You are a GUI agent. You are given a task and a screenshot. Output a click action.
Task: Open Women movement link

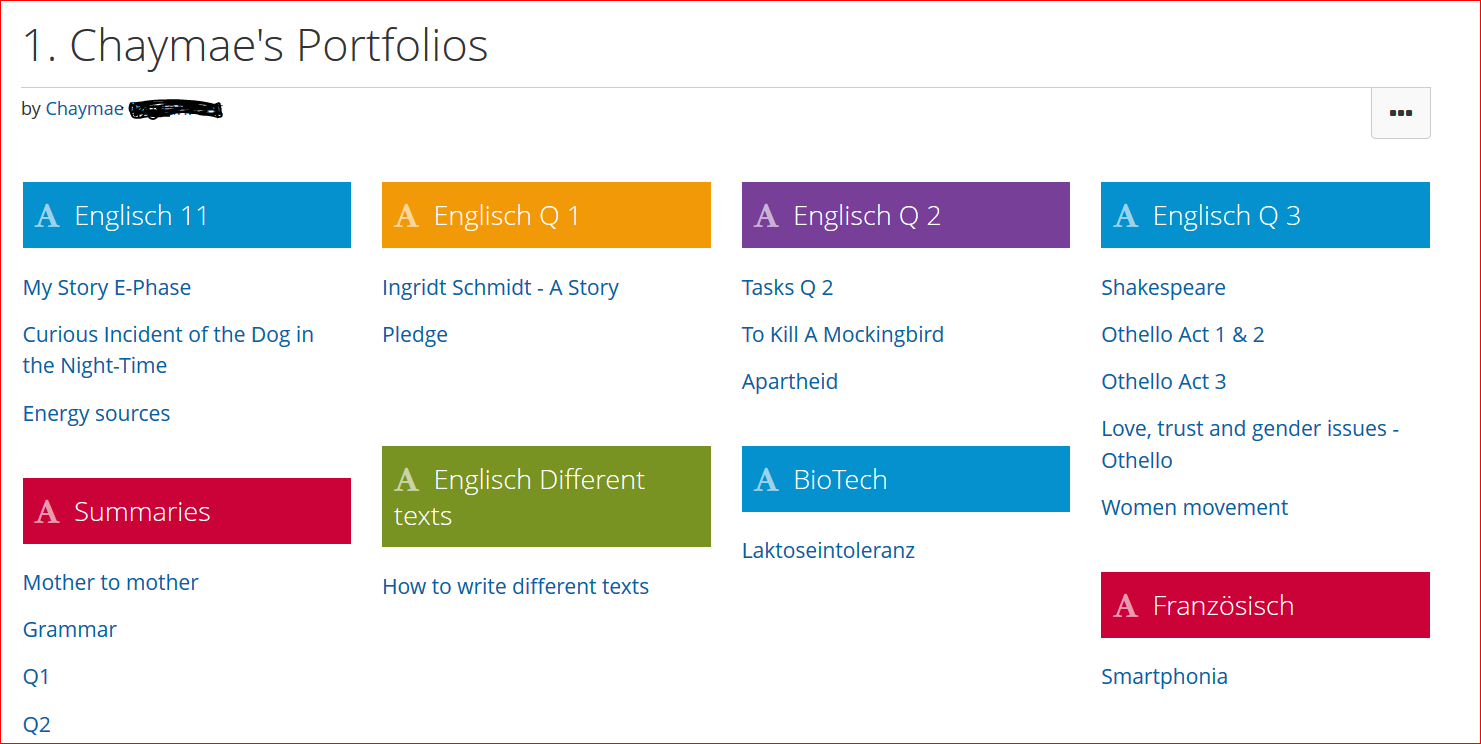pos(1195,508)
